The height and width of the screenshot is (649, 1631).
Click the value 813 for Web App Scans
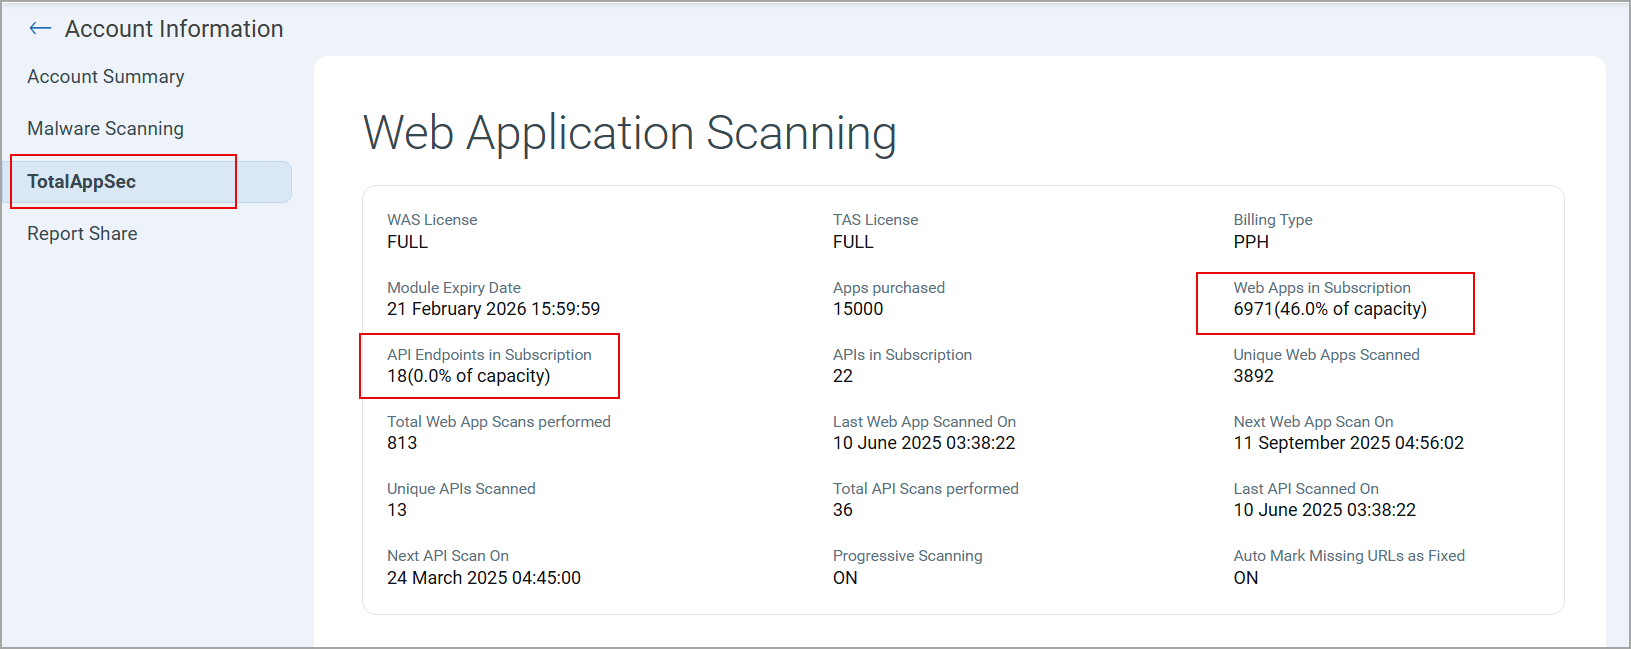tap(402, 443)
